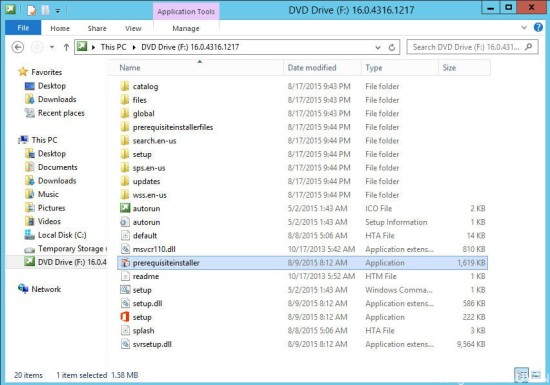The image size is (550, 385).
Task: Select This PC in navigation pane
Action: pyautogui.click(x=44, y=140)
